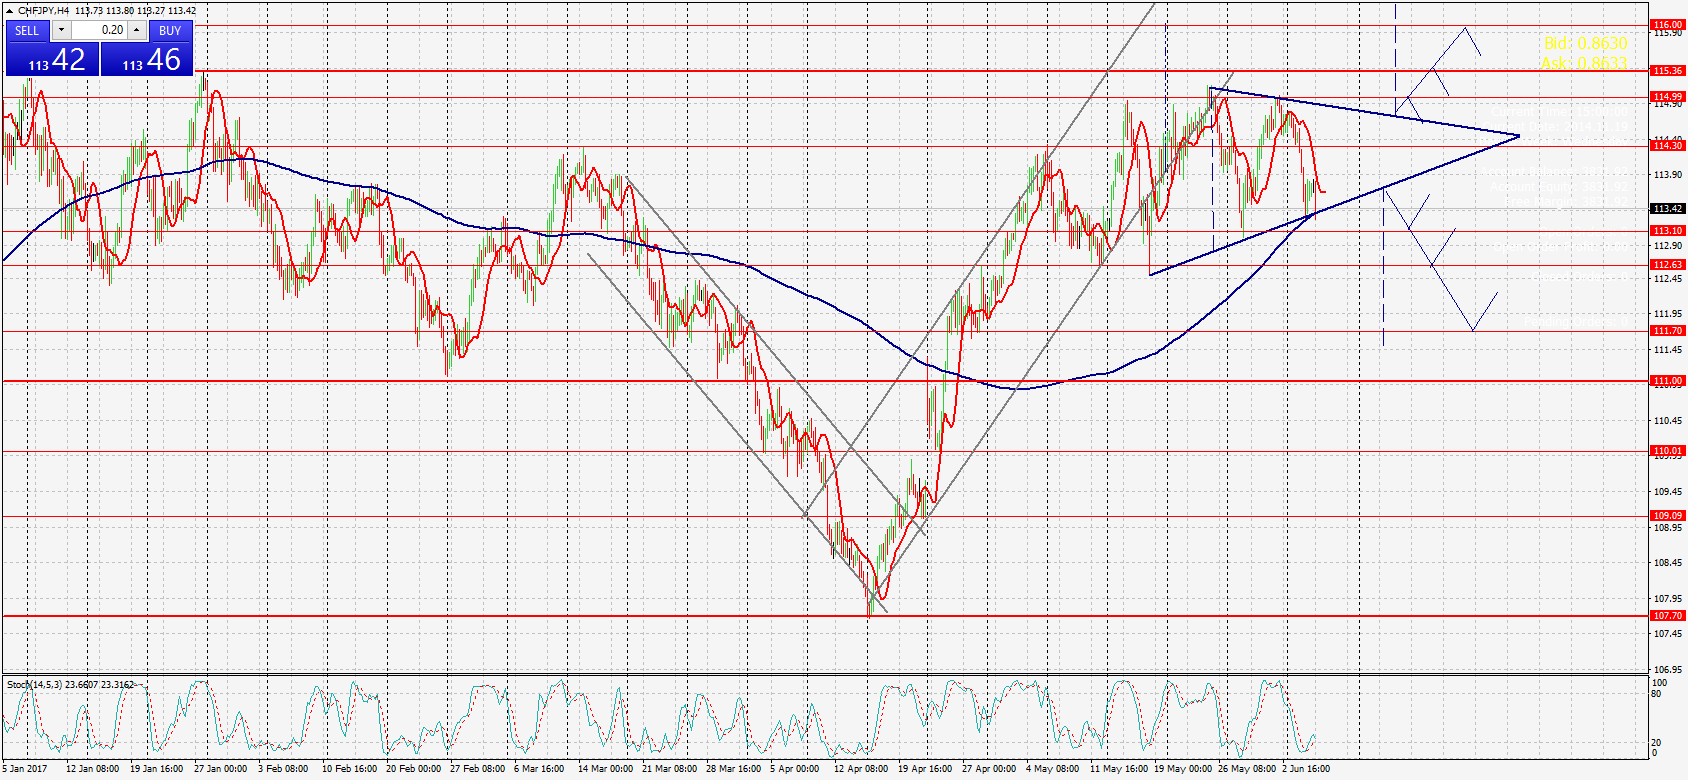Click the 14 Mar 00:00 time label
The height and width of the screenshot is (780, 1688).
click(x=605, y=769)
